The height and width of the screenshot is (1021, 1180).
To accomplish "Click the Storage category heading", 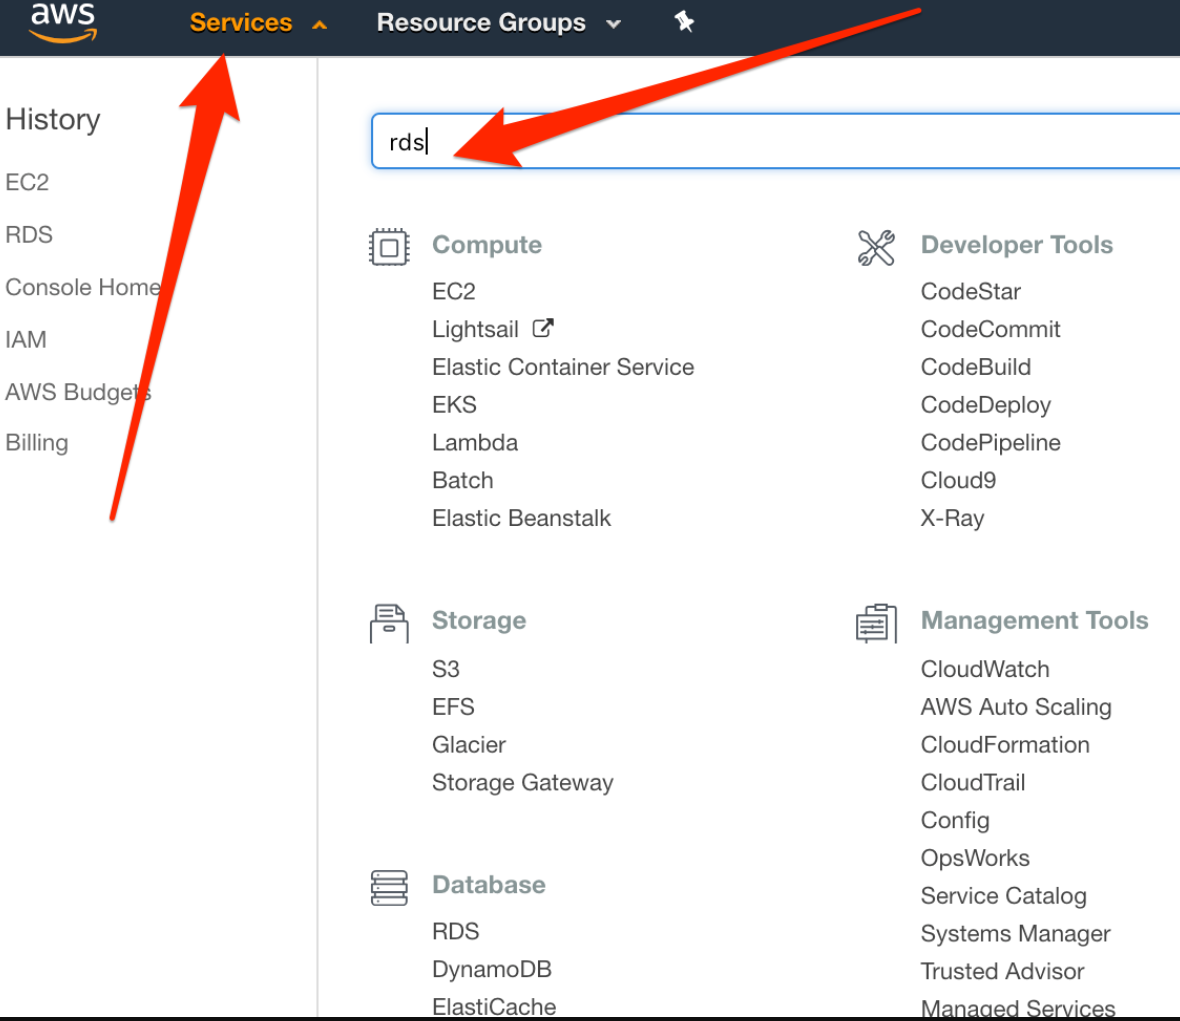I will (479, 621).
